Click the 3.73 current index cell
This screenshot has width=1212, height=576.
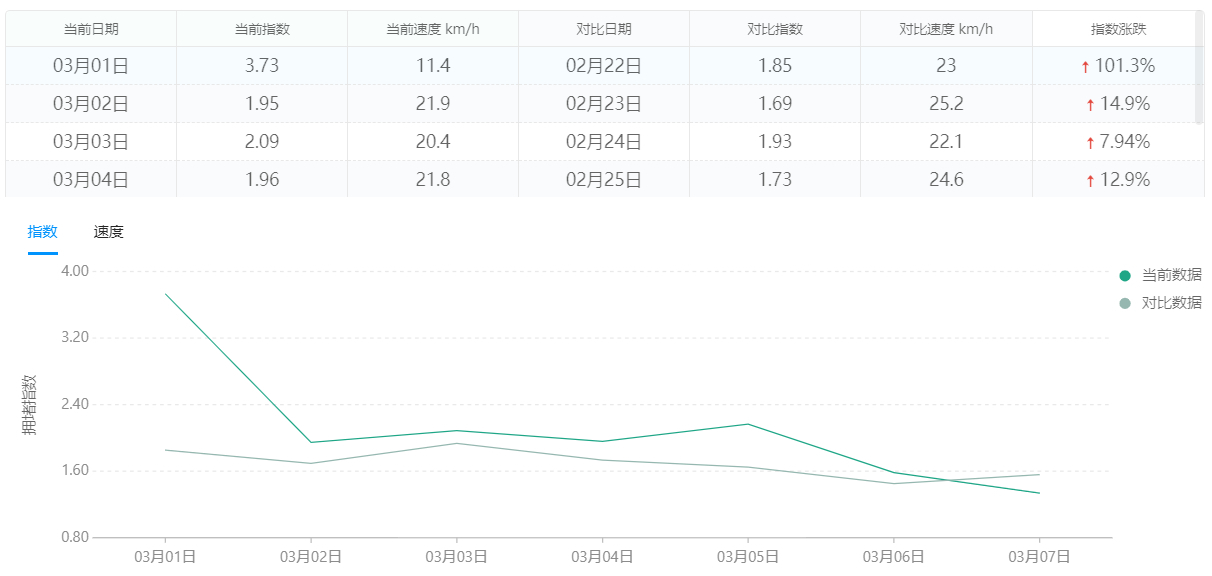262,66
